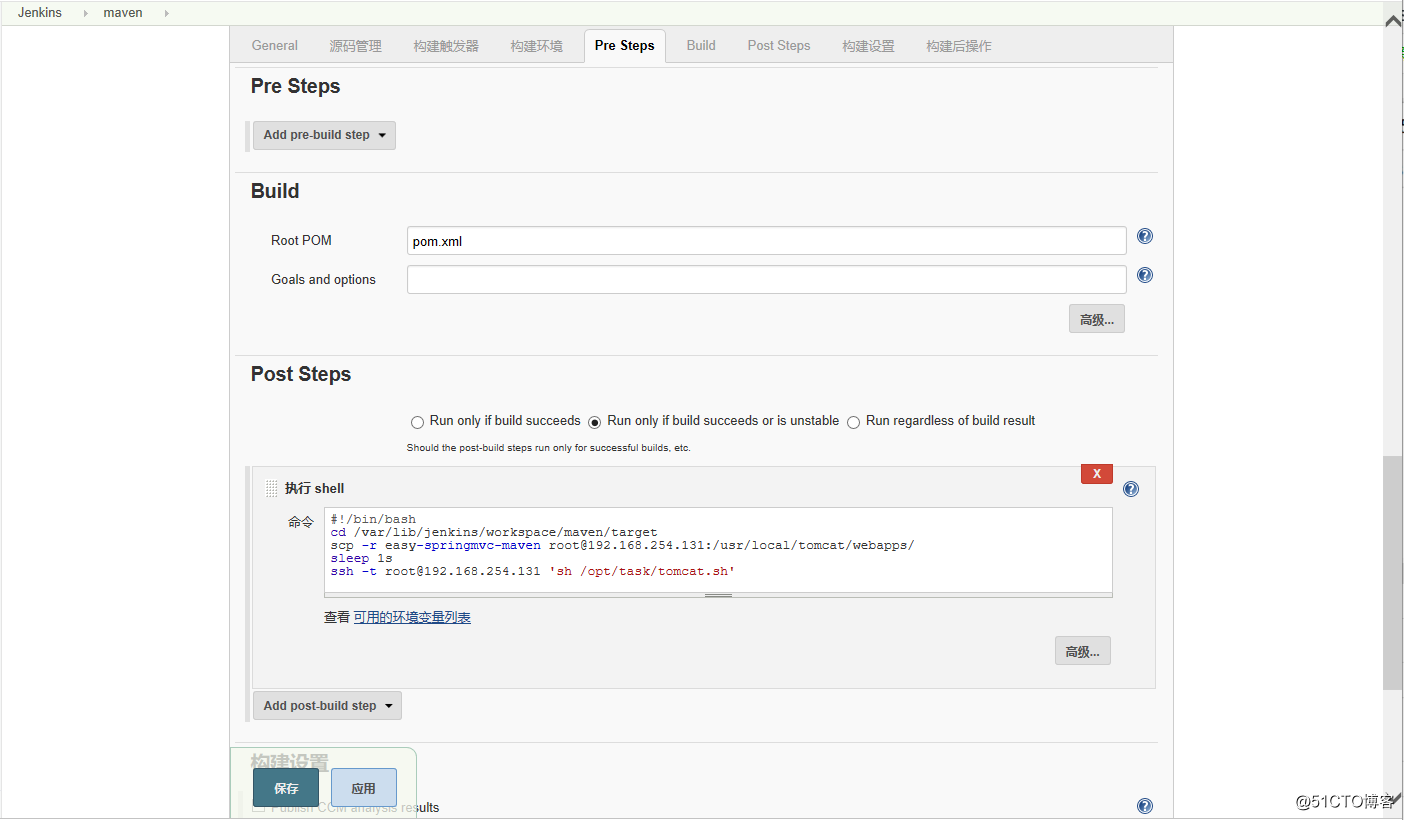The image size is (1404, 820).
Task: Grab the shell textarea resize handle
Action: pos(718,595)
